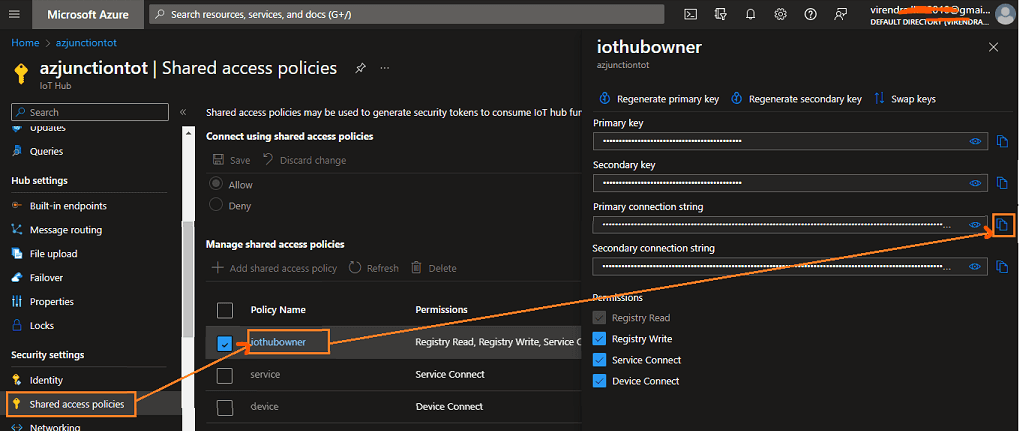Open the notifications bell
Screen dimensions: 1019x431
coord(751,14)
